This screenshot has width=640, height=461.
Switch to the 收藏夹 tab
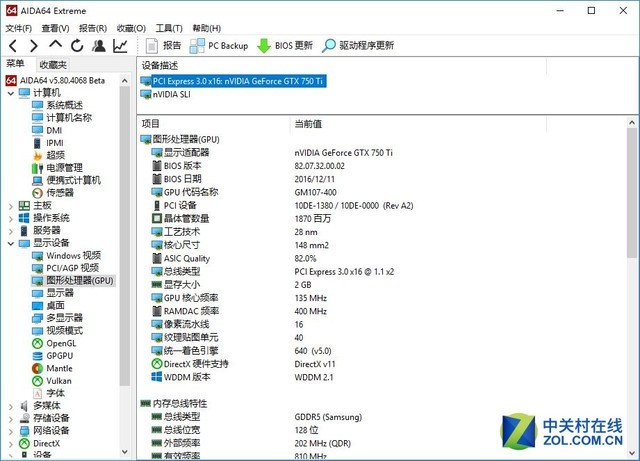click(53, 65)
